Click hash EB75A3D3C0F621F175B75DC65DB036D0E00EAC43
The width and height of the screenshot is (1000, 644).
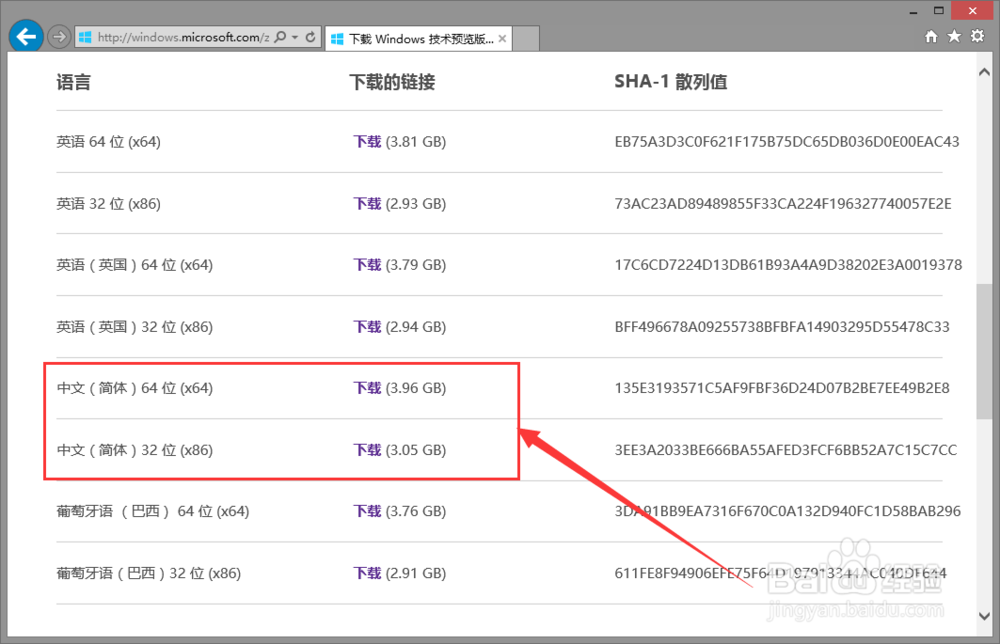[x=787, y=142]
